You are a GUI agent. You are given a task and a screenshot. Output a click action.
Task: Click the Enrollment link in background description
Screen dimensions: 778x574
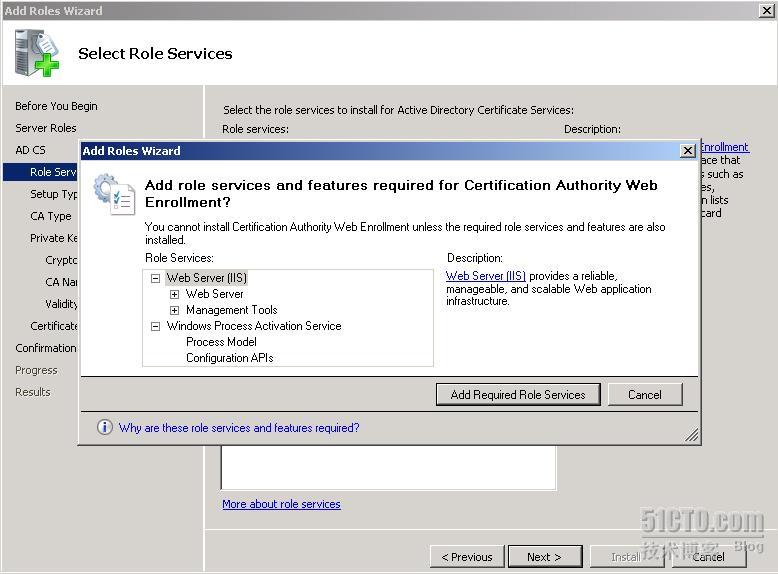724,147
